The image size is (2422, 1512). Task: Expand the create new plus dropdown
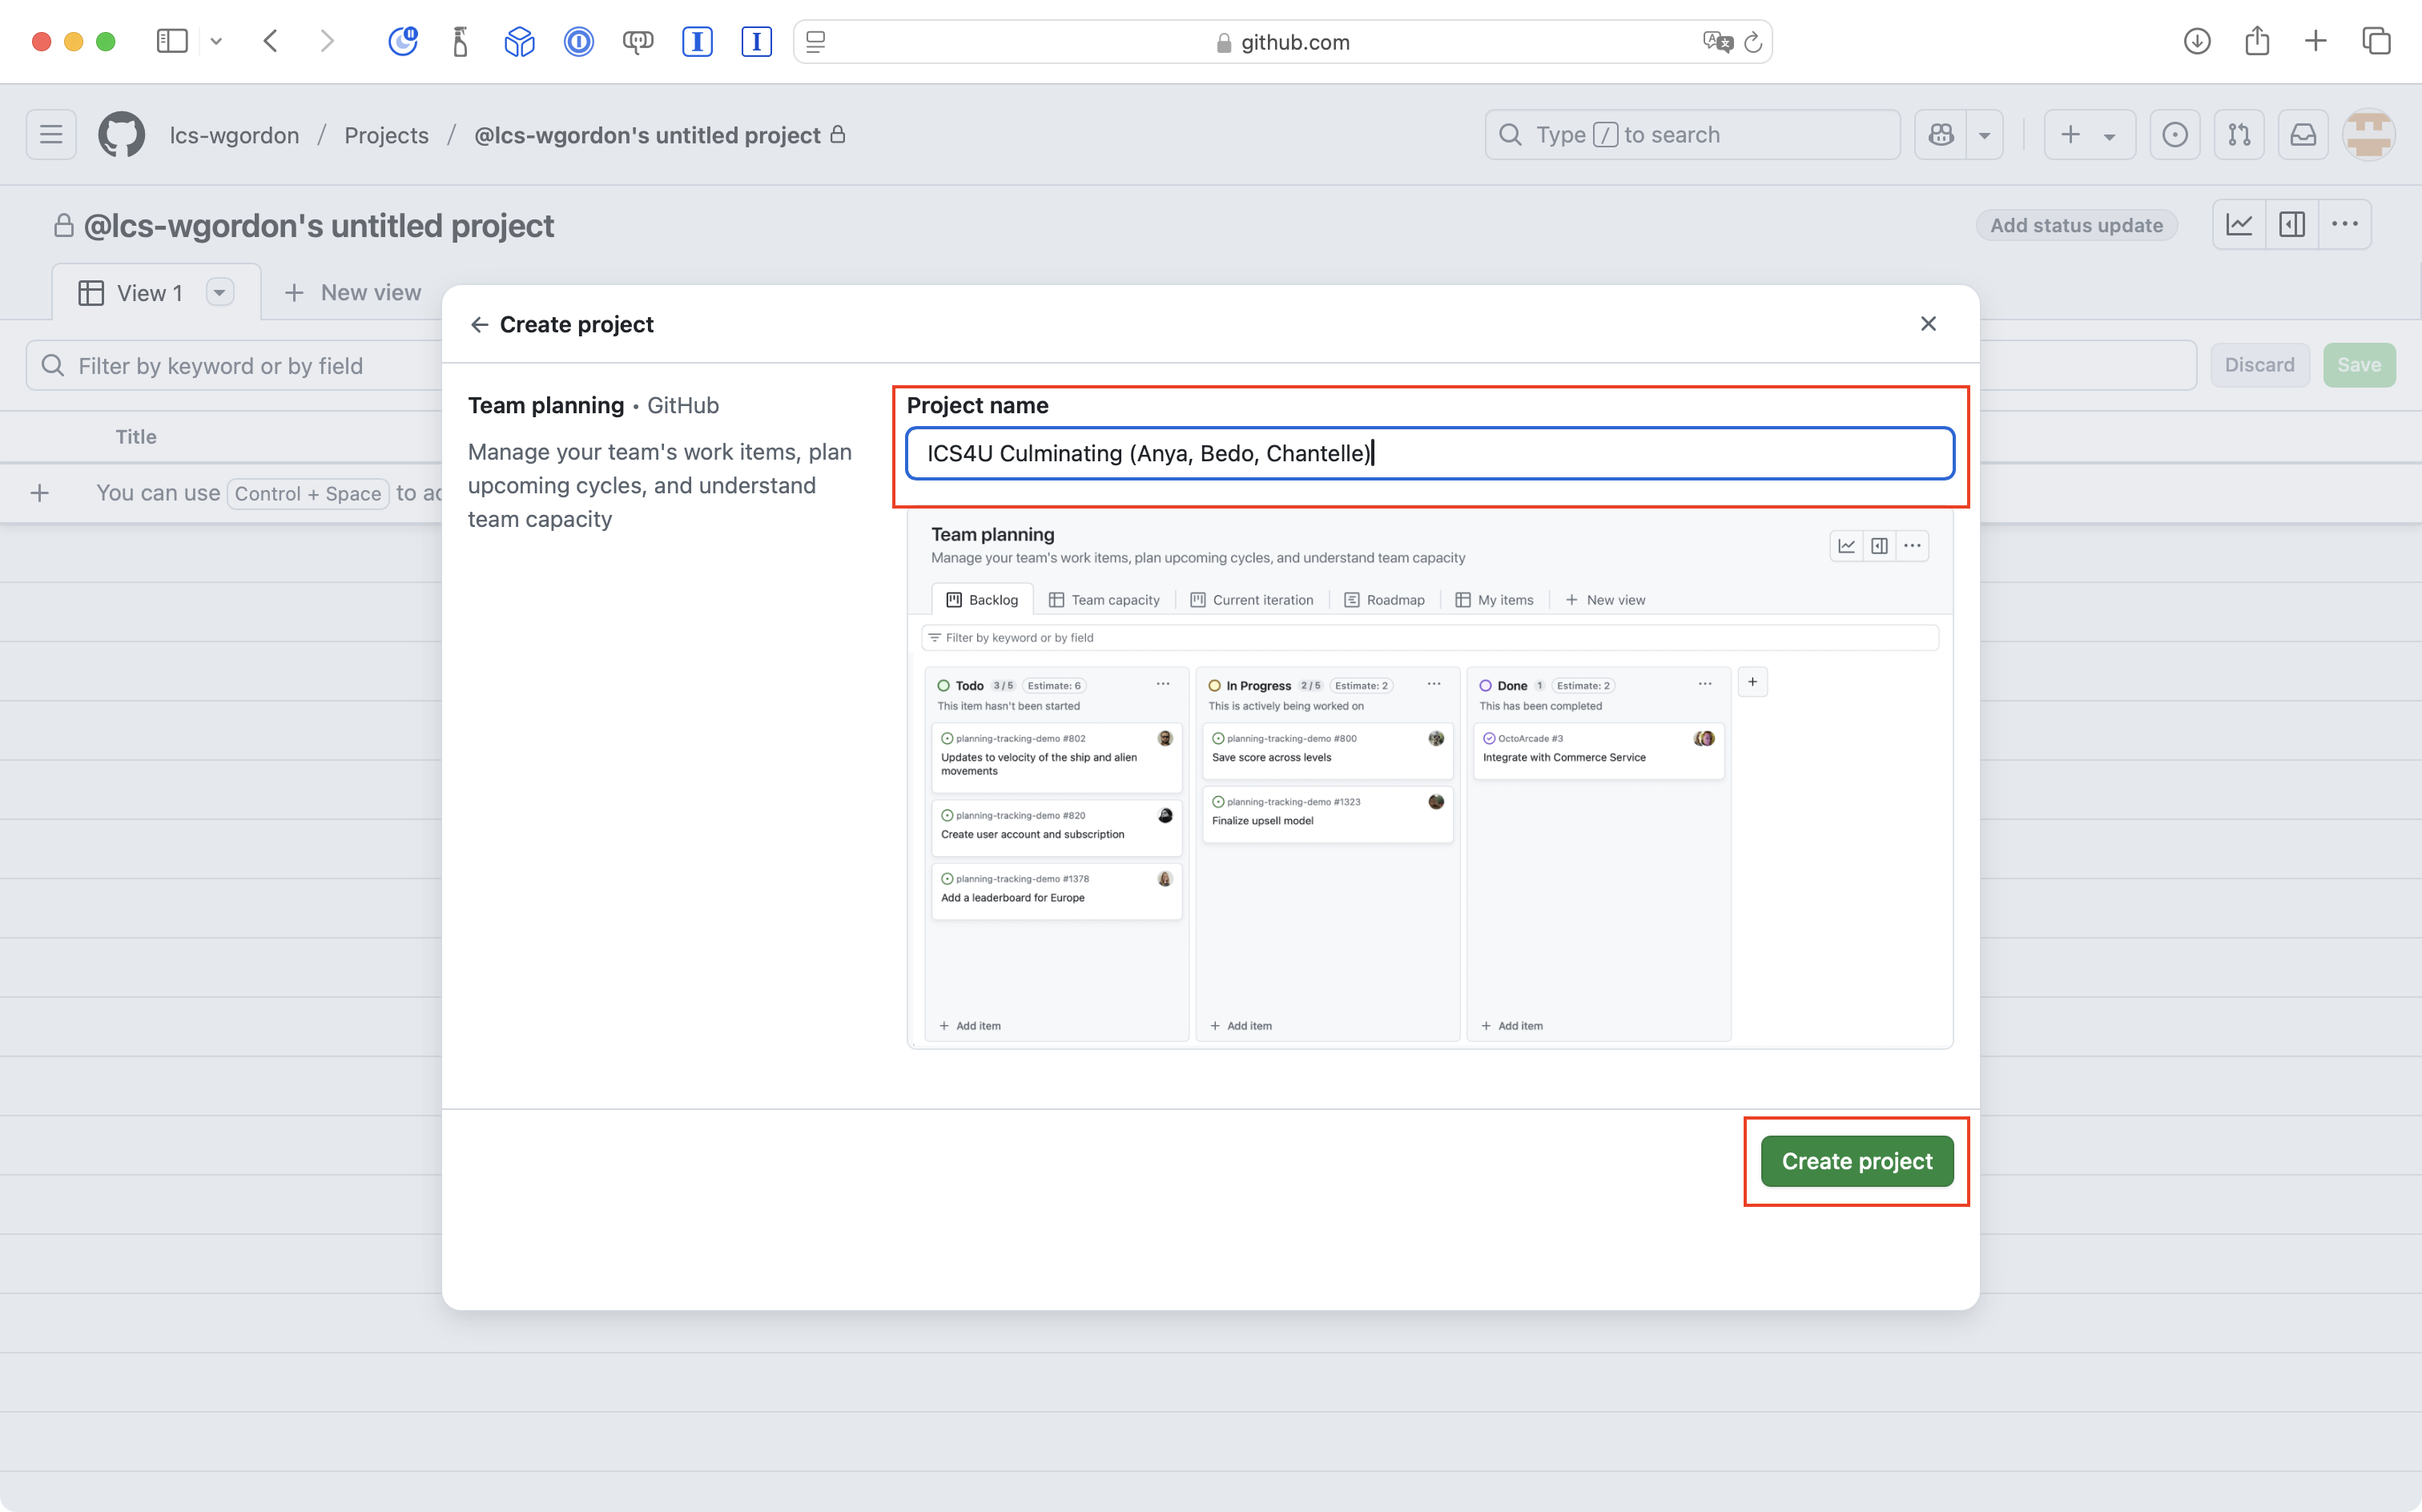pos(2109,137)
